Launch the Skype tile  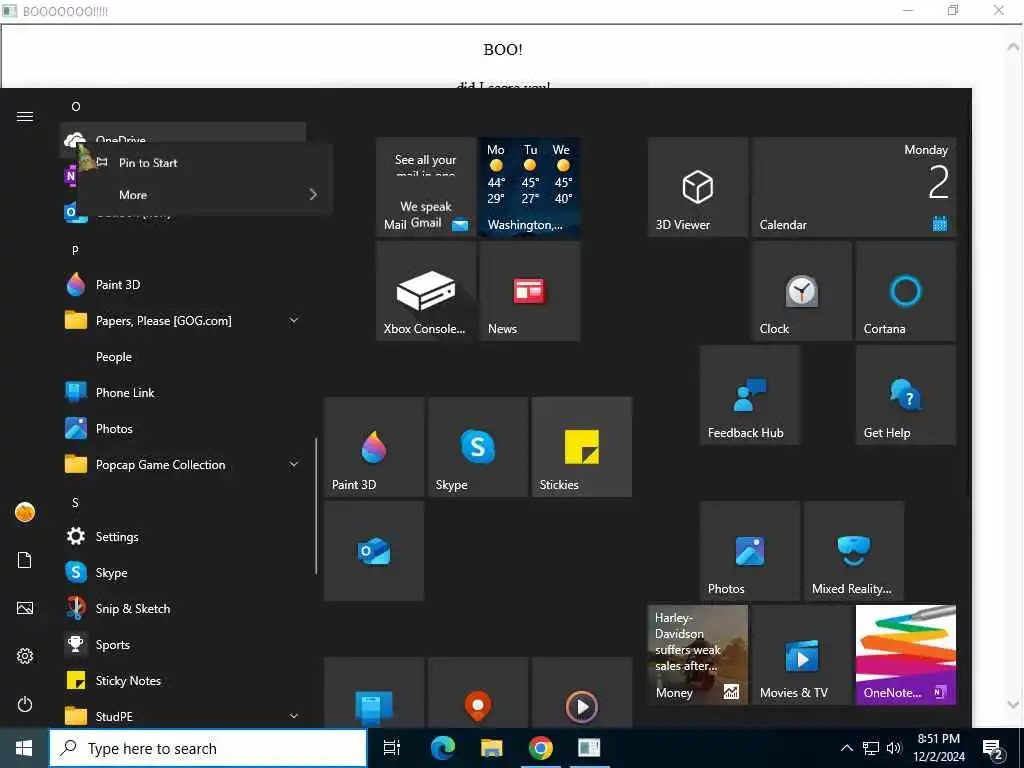point(477,447)
